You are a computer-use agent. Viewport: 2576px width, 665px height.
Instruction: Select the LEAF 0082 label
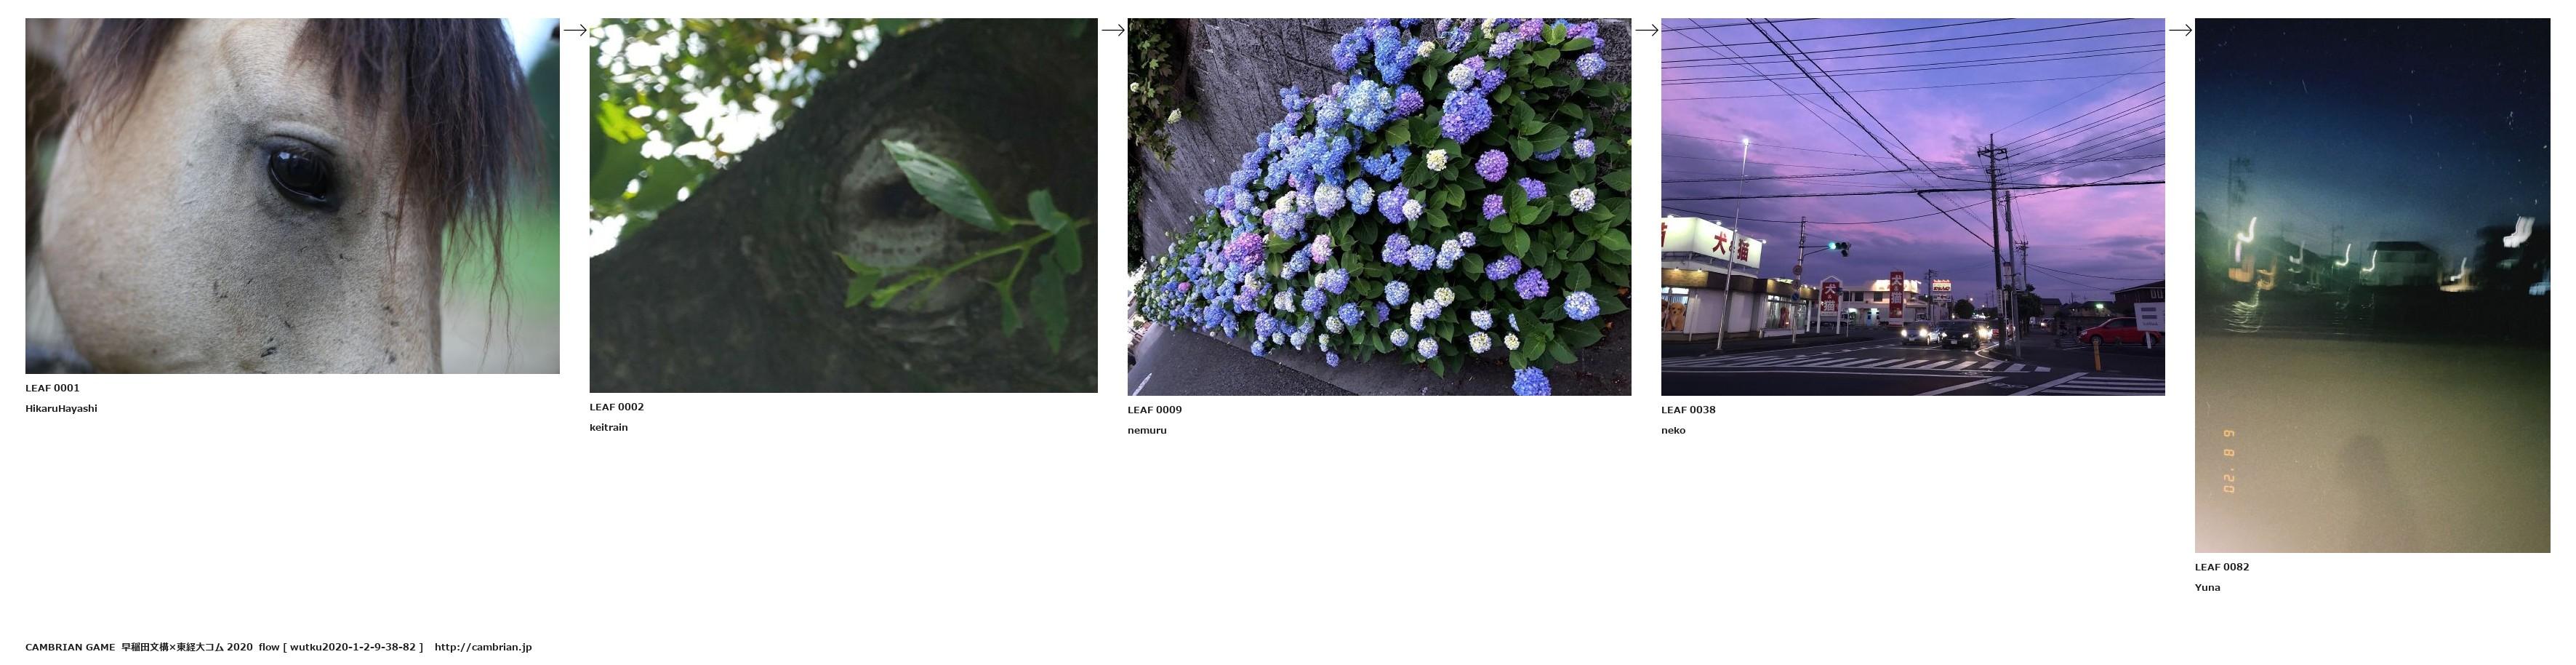2222,567
